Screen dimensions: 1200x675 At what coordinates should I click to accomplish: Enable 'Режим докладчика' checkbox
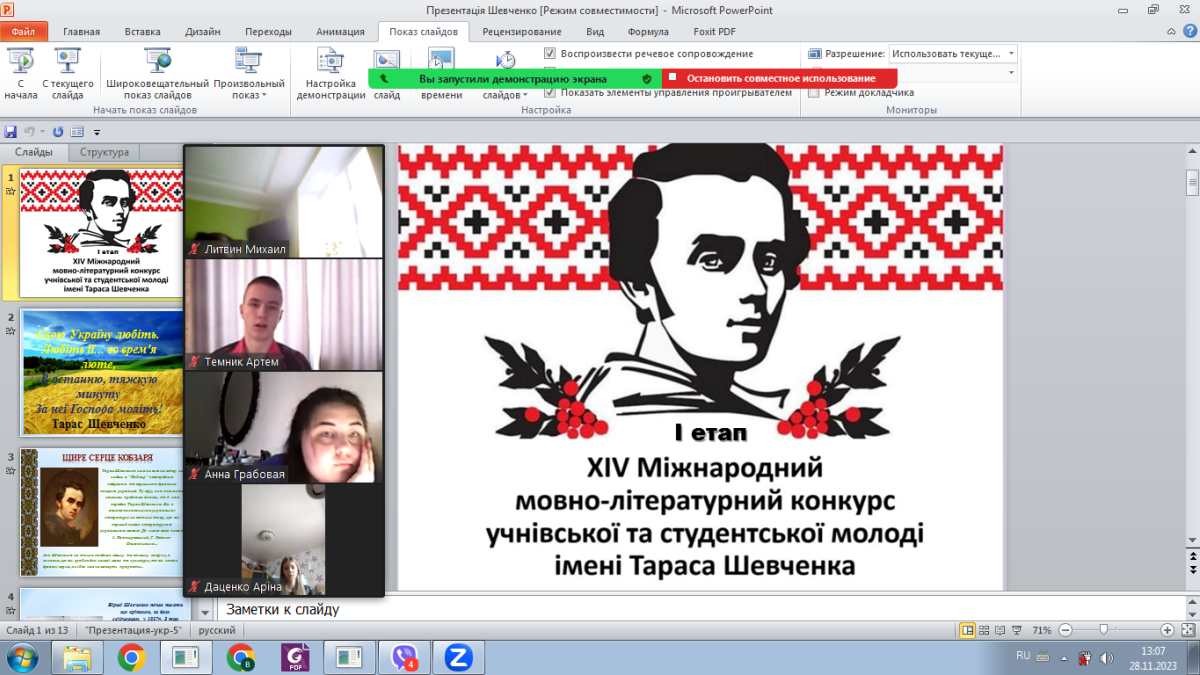tap(814, 93)
